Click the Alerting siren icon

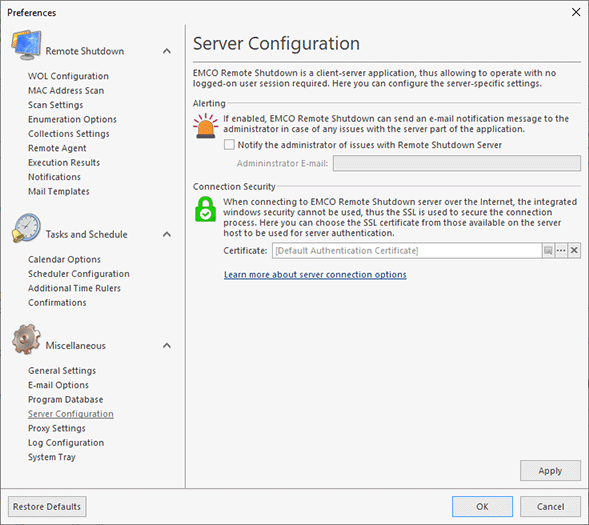click(x=205, y=126)
